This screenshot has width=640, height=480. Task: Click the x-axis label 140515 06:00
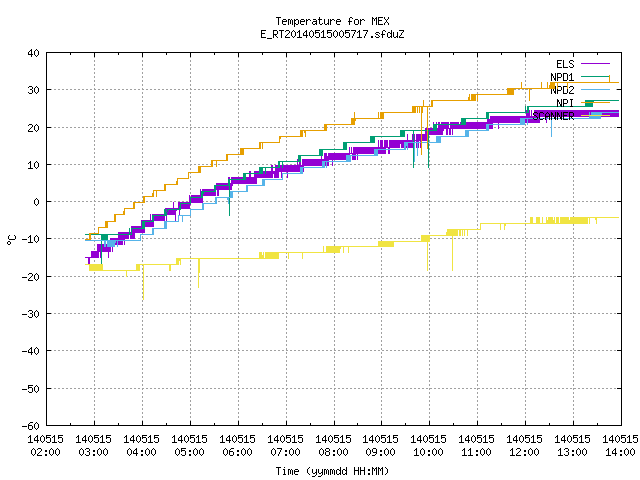point(237,445)
